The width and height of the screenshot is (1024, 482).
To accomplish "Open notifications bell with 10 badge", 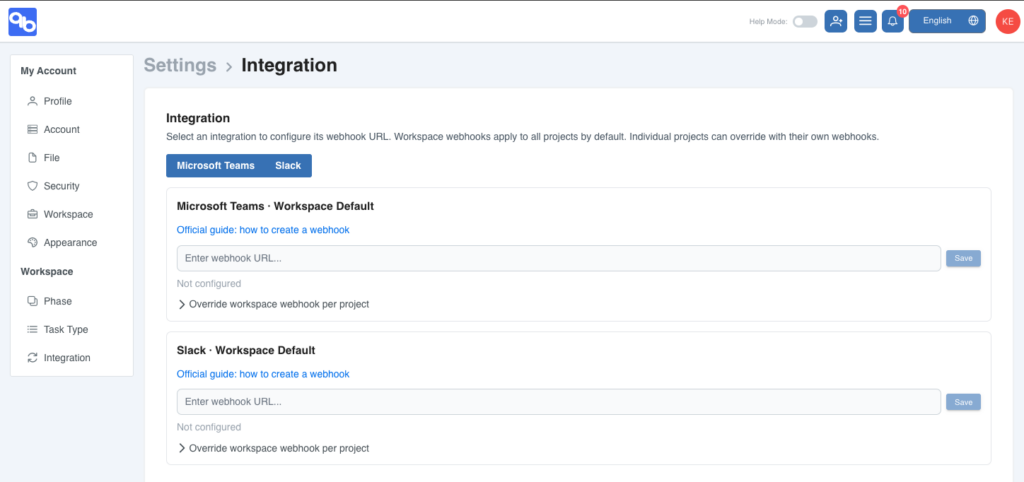I will click(x=893, y=21).
